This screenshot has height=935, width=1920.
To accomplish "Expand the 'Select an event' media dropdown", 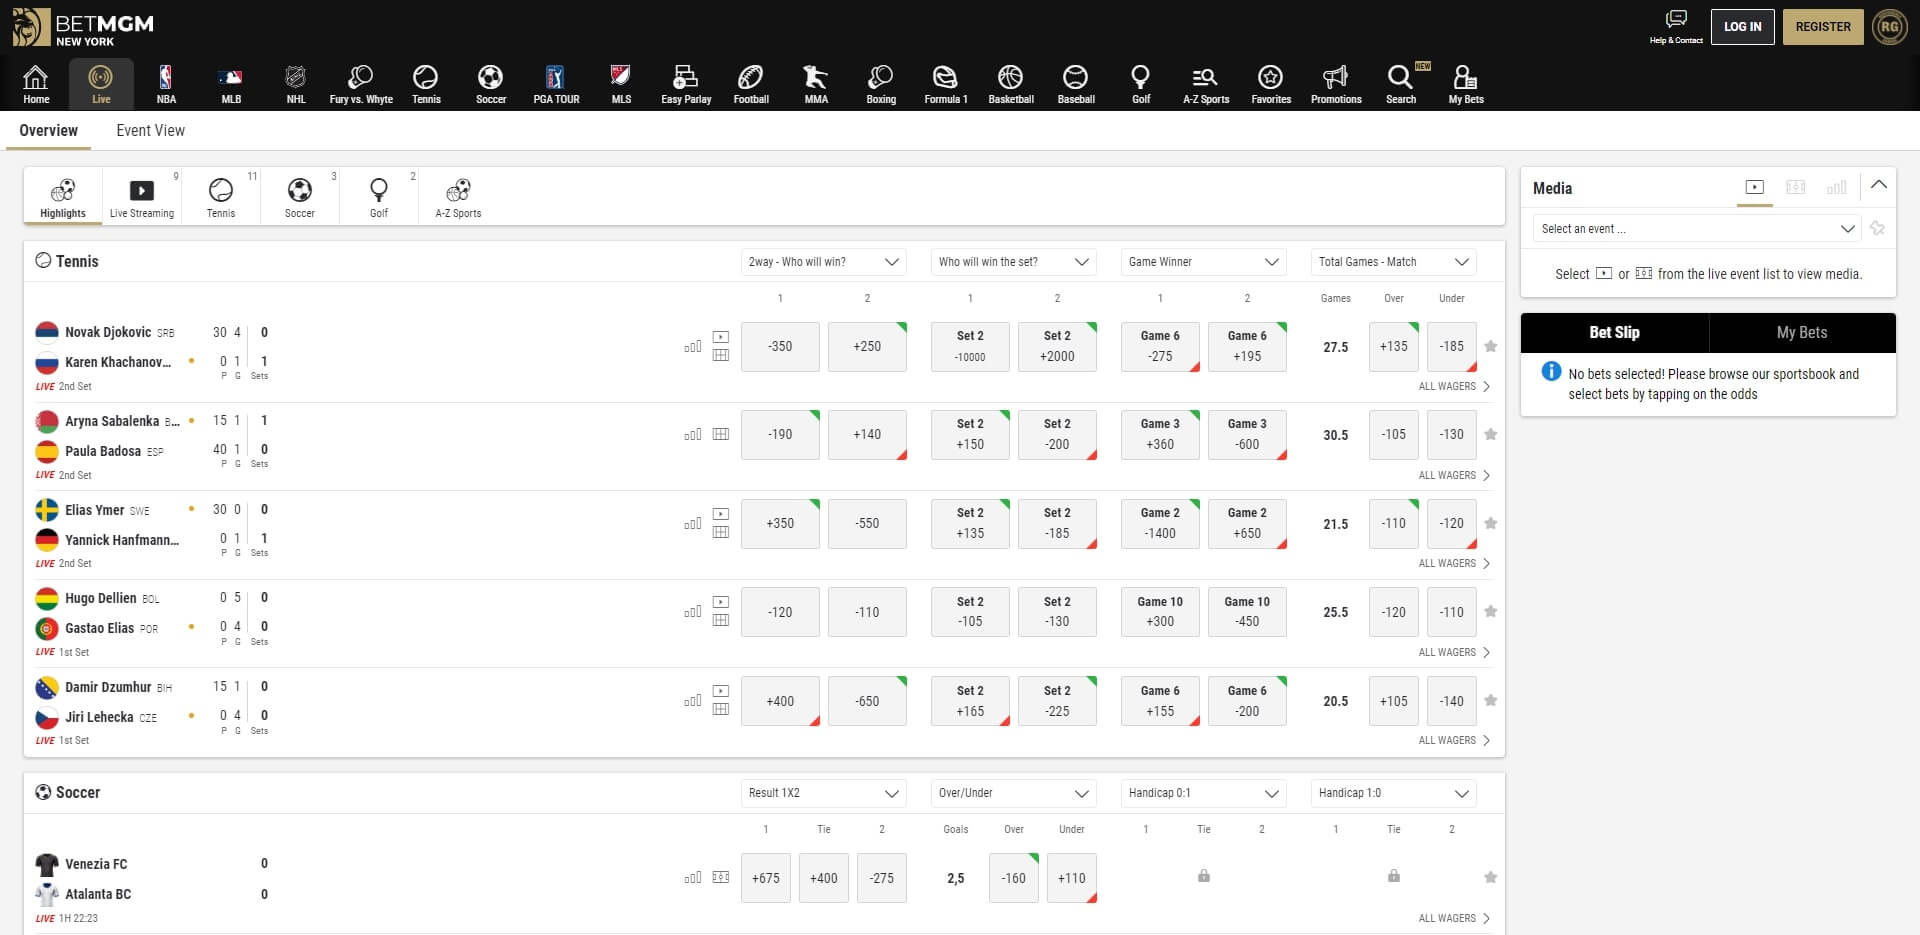I will (1694, 228).
